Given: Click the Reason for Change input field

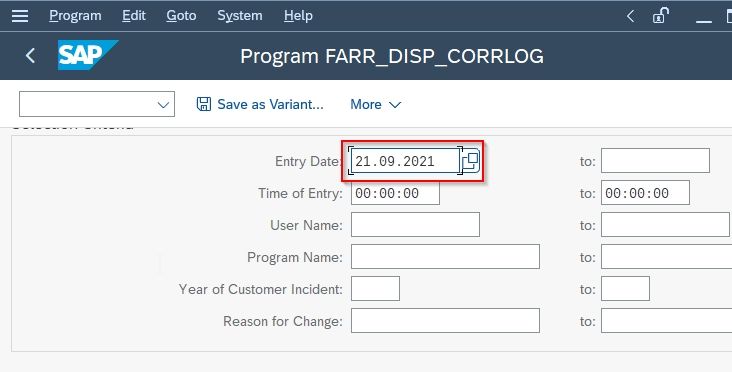Looking at the screenshot, I should 445,320.
